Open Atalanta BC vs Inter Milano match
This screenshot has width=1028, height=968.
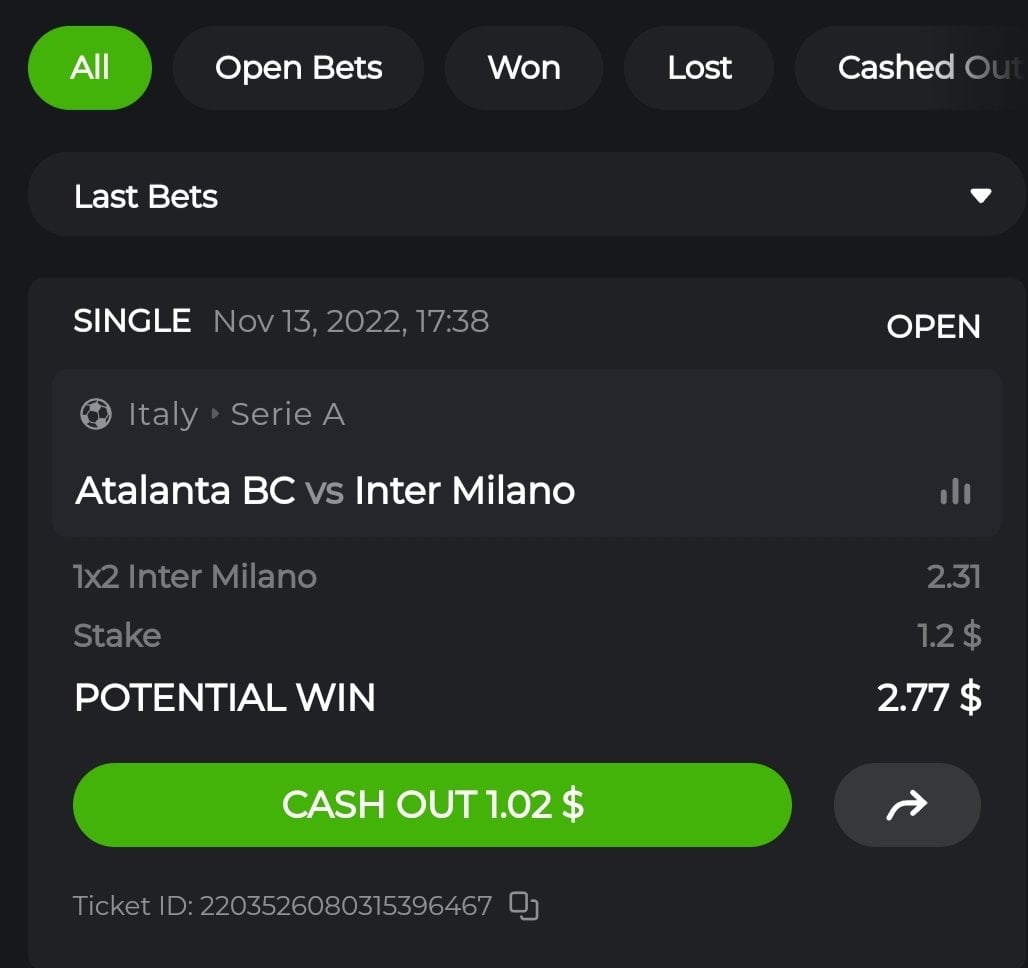click(x=325, y=491)
